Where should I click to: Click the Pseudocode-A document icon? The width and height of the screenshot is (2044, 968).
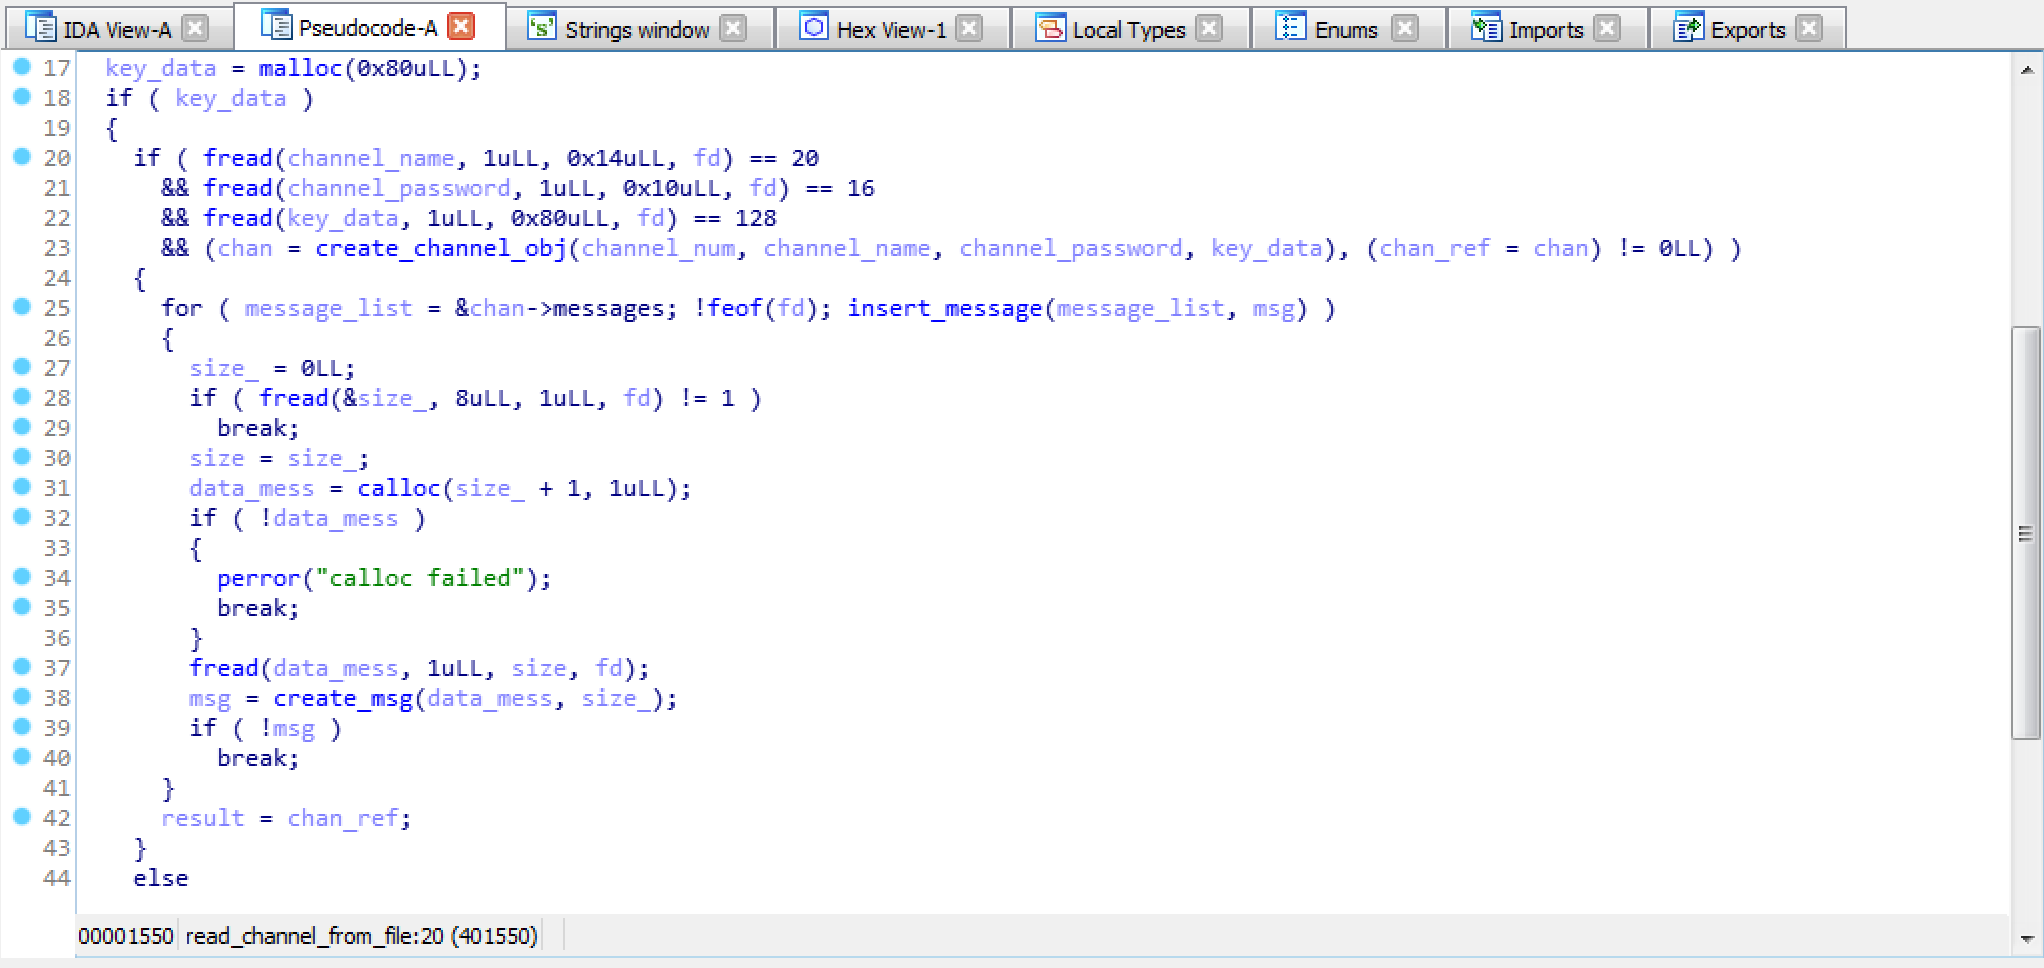tap(276, 25)
